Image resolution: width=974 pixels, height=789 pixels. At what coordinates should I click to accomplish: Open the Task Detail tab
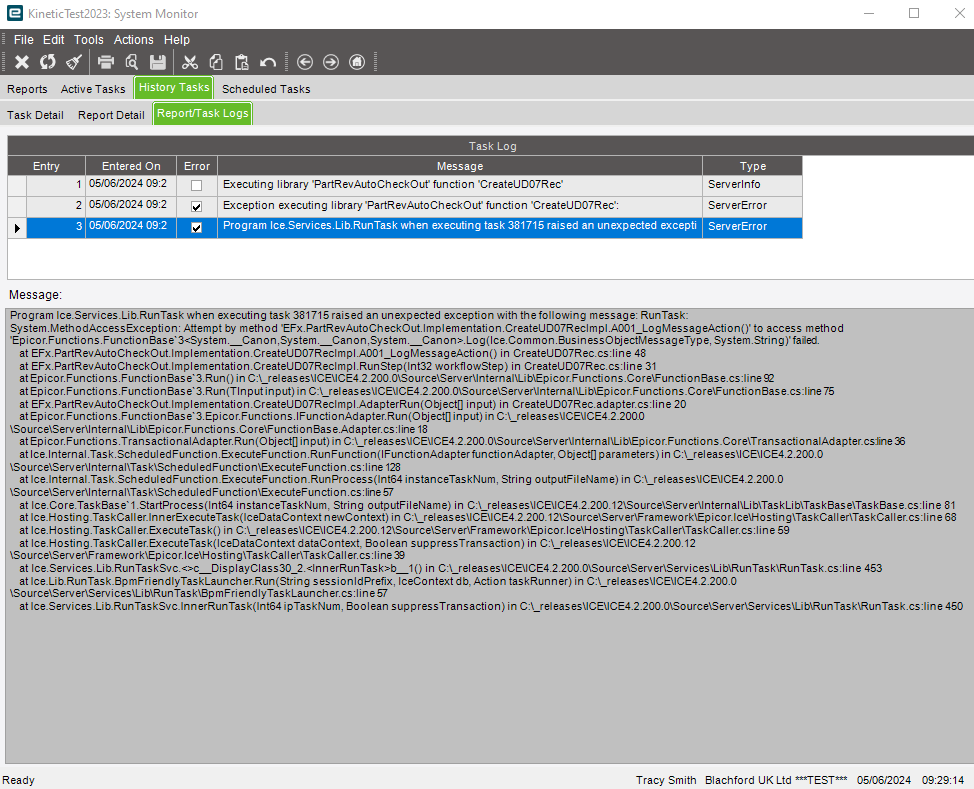click(x=35, y=114)
